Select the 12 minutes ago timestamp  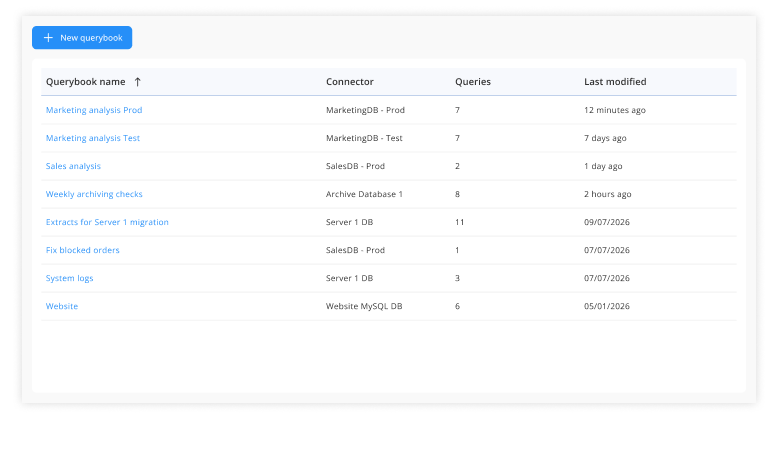click(615, 110)
